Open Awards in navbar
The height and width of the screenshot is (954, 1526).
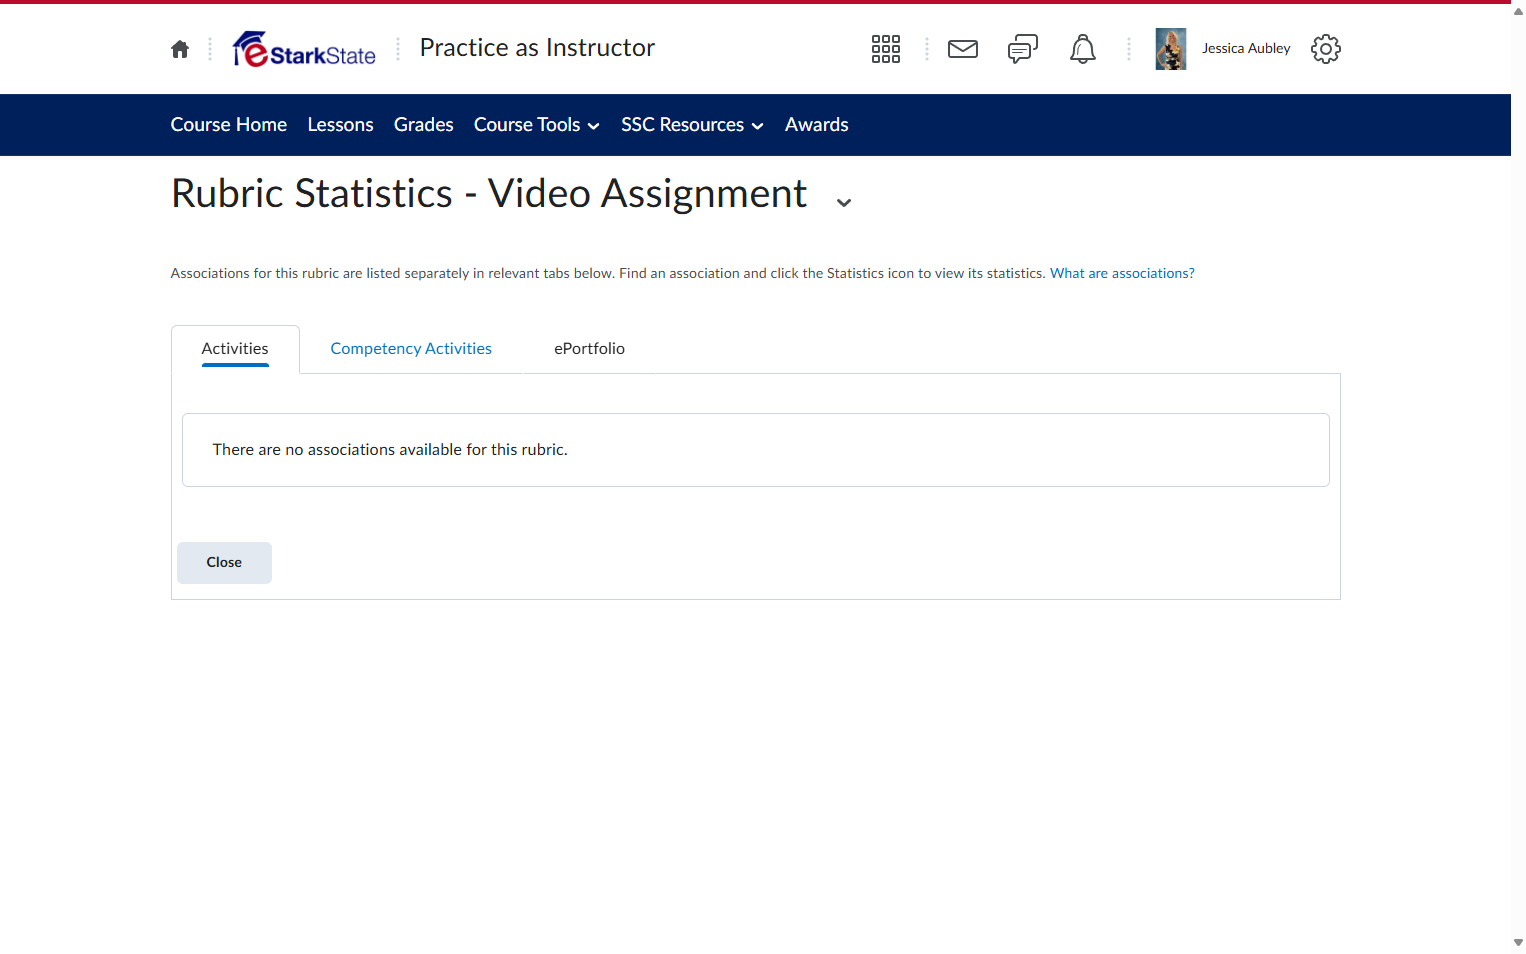click(x=817, y=125)
